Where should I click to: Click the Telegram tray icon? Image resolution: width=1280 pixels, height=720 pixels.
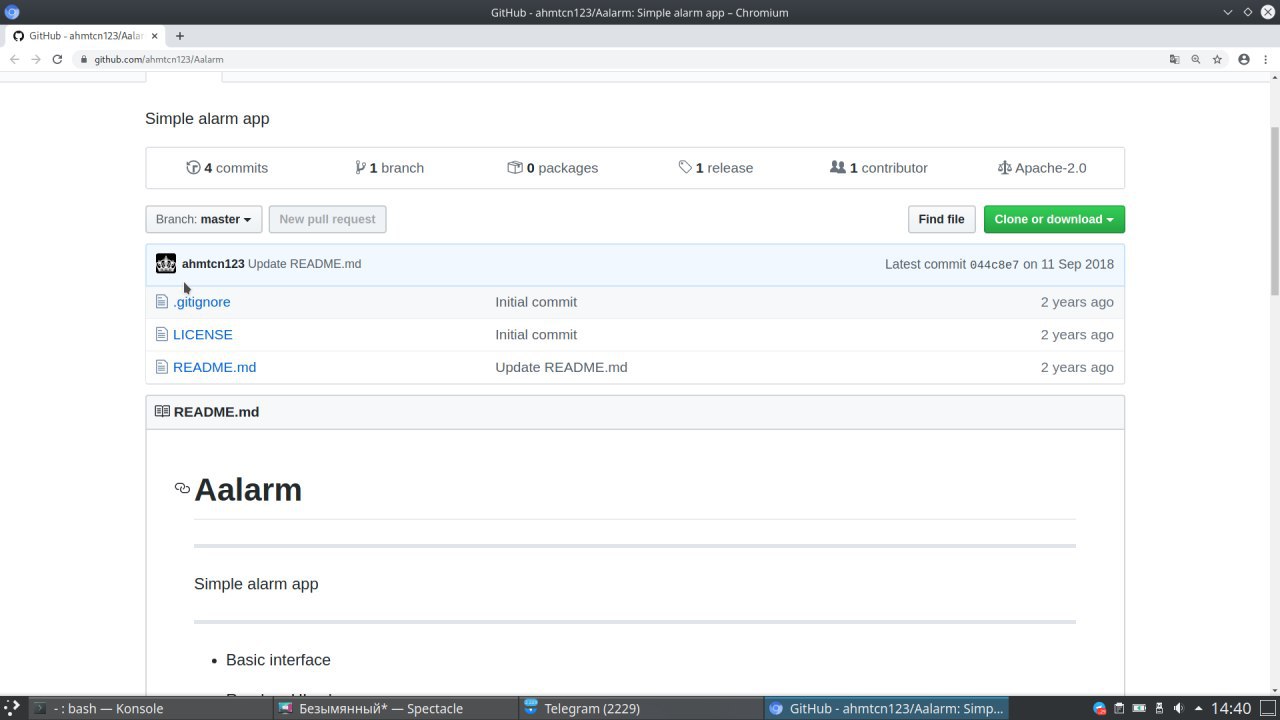(x=1100, y=708)
